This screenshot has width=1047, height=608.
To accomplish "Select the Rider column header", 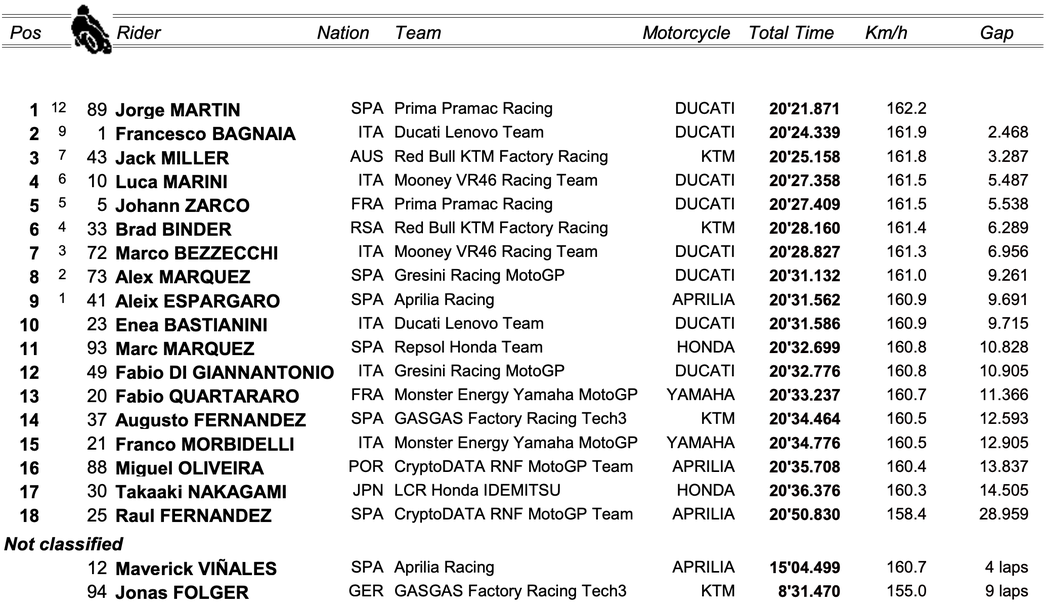I will (138, 33).
